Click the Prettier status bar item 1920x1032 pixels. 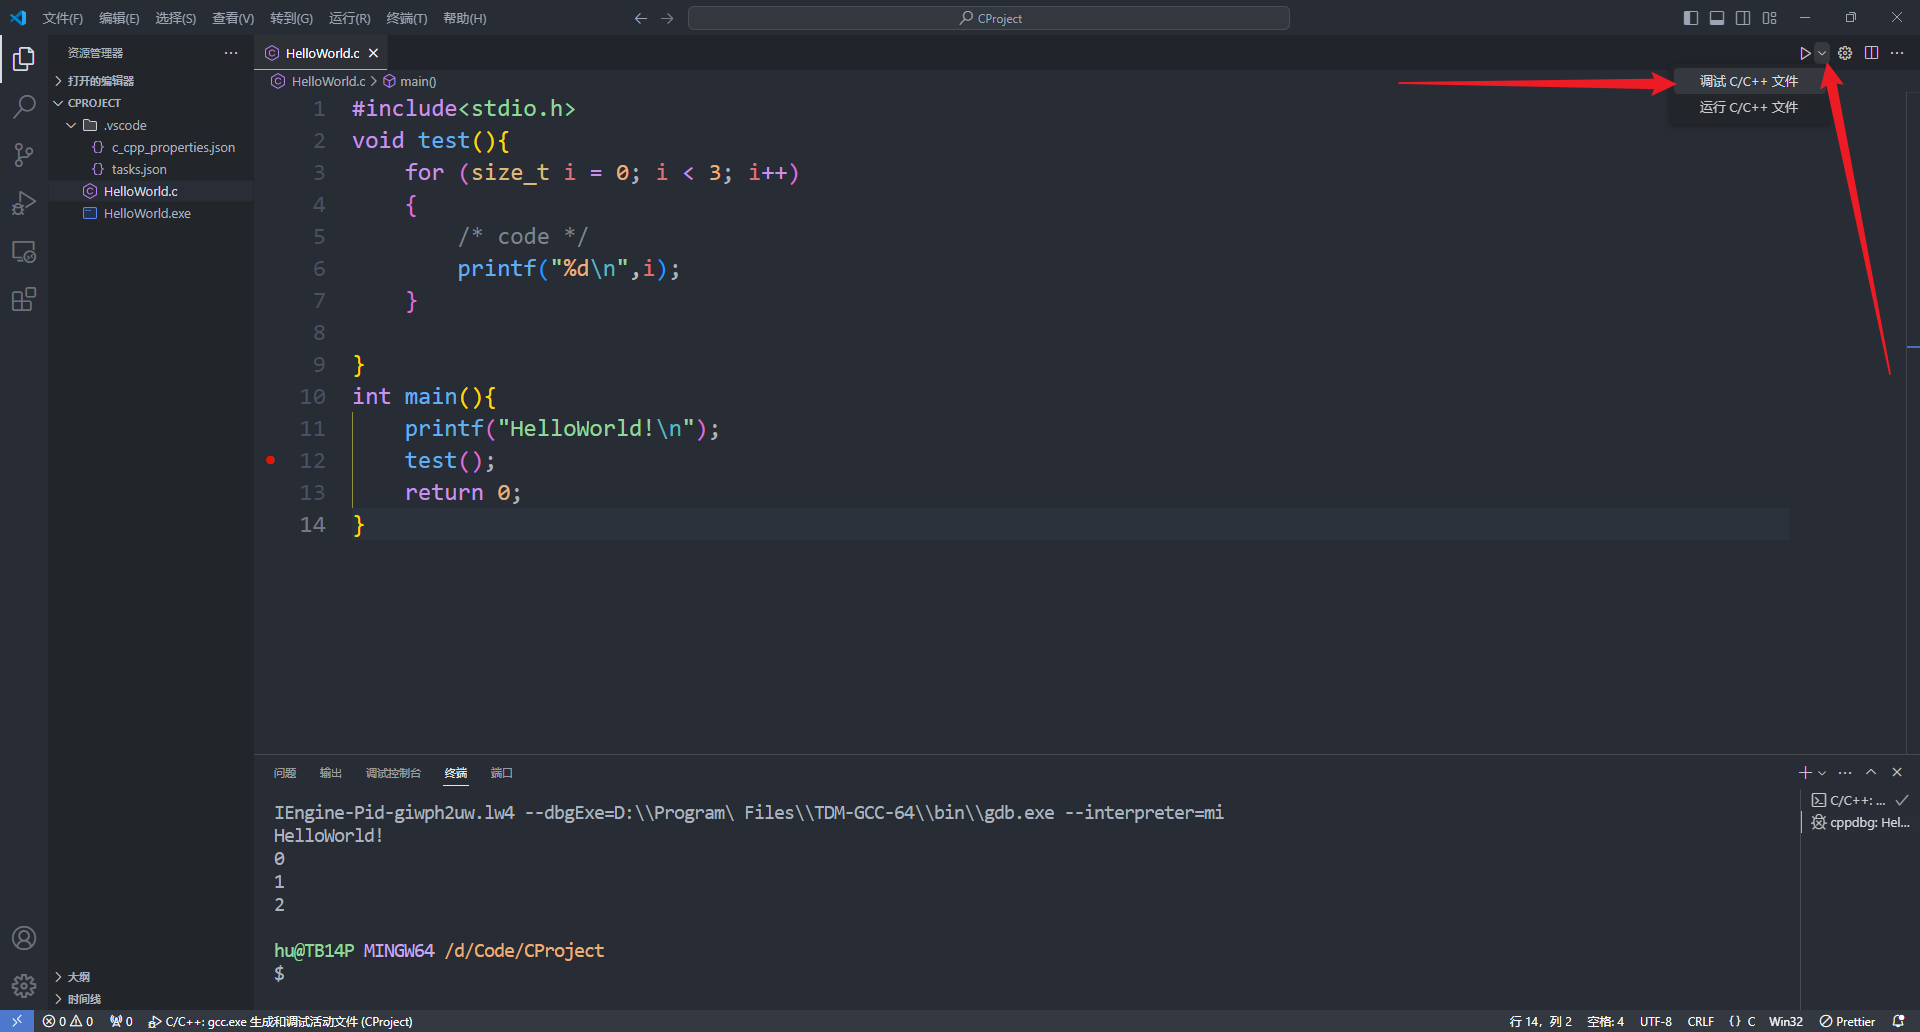(1847, 1021)
